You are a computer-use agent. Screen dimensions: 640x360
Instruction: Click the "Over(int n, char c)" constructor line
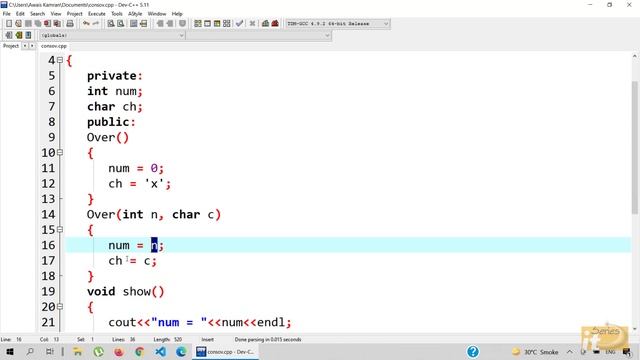click(154, 214)
